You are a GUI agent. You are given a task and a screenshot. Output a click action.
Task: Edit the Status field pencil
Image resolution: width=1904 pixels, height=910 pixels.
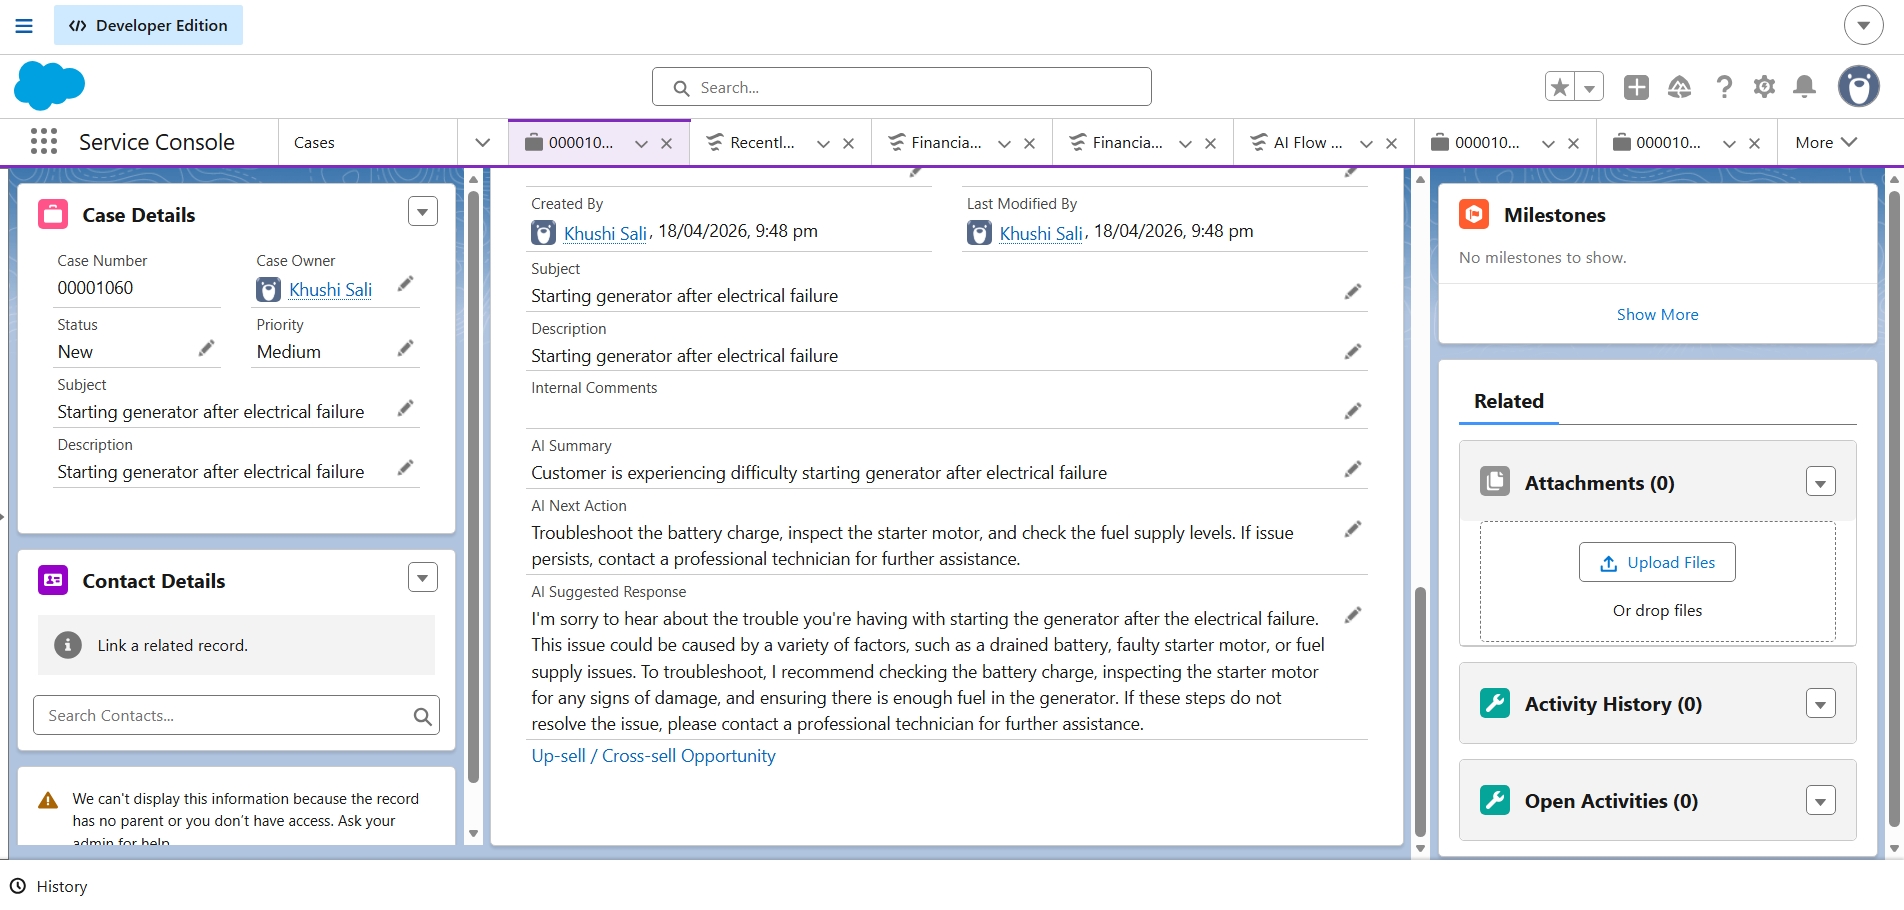(206, 348)
